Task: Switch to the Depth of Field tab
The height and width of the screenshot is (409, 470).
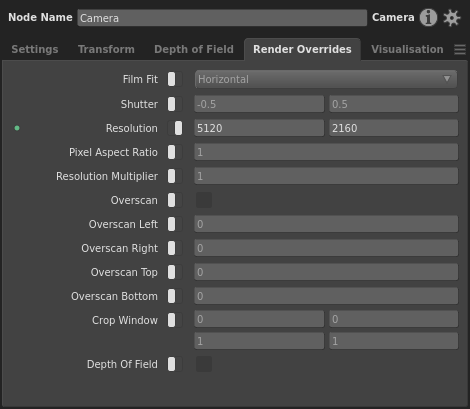Action: [194, 49]
